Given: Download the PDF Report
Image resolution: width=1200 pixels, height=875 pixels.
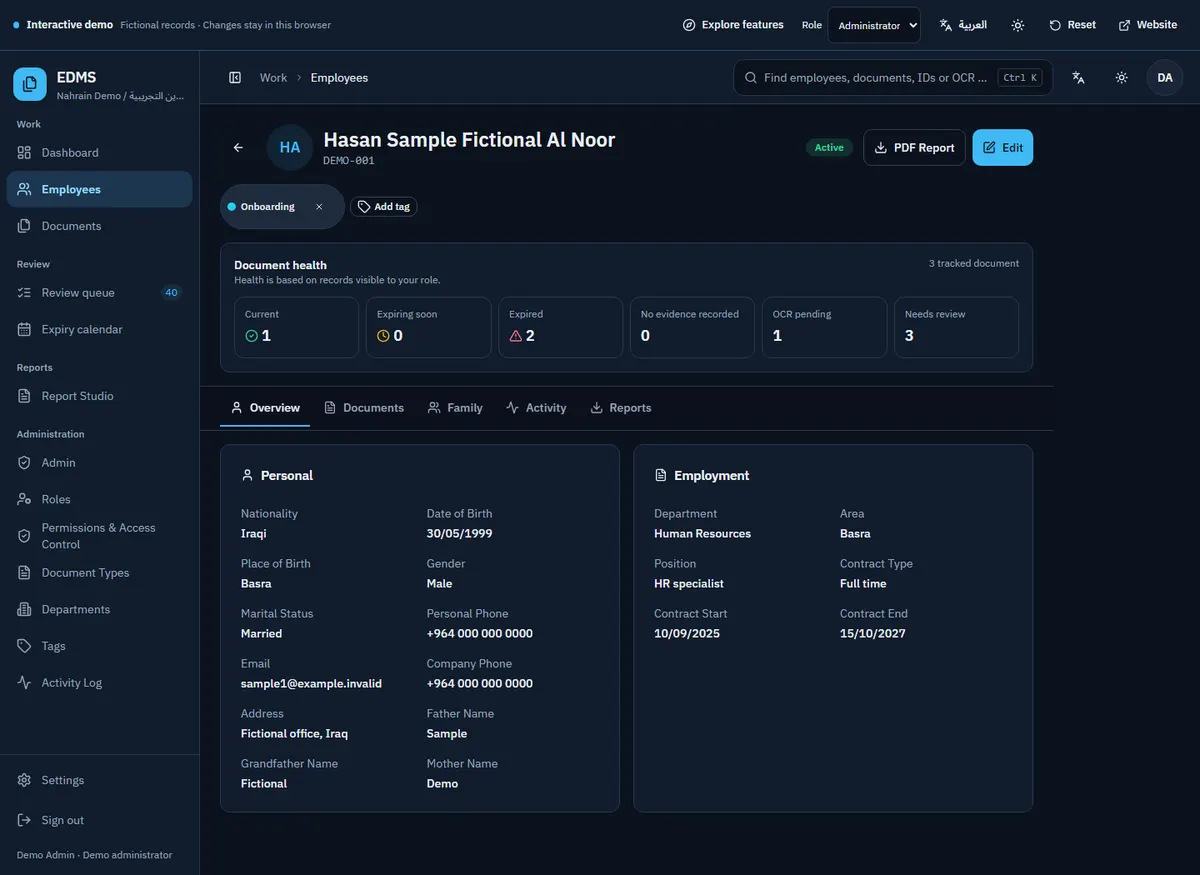Looking at the screenshot, I should pyautogui.click(x=914, y=148).
